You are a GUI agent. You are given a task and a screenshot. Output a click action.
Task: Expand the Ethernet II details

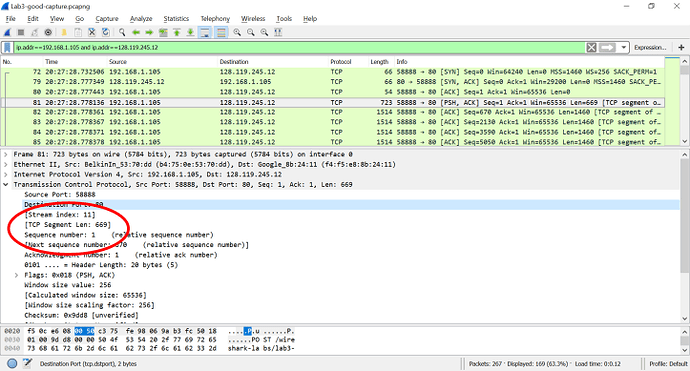coord(6,165)
